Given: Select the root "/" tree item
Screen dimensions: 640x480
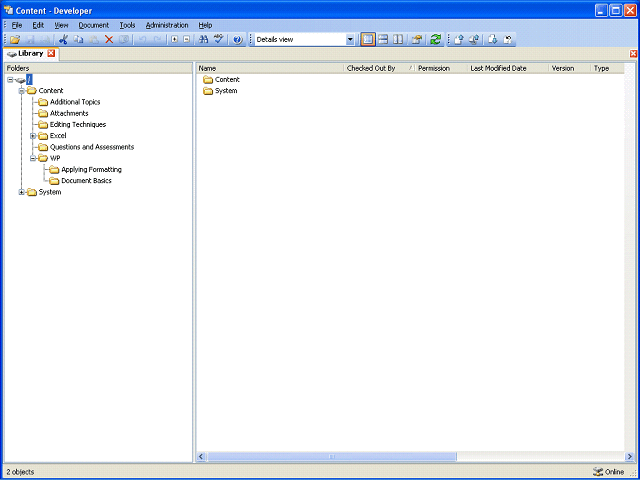Looking at the screenshot, I should 29,80.
